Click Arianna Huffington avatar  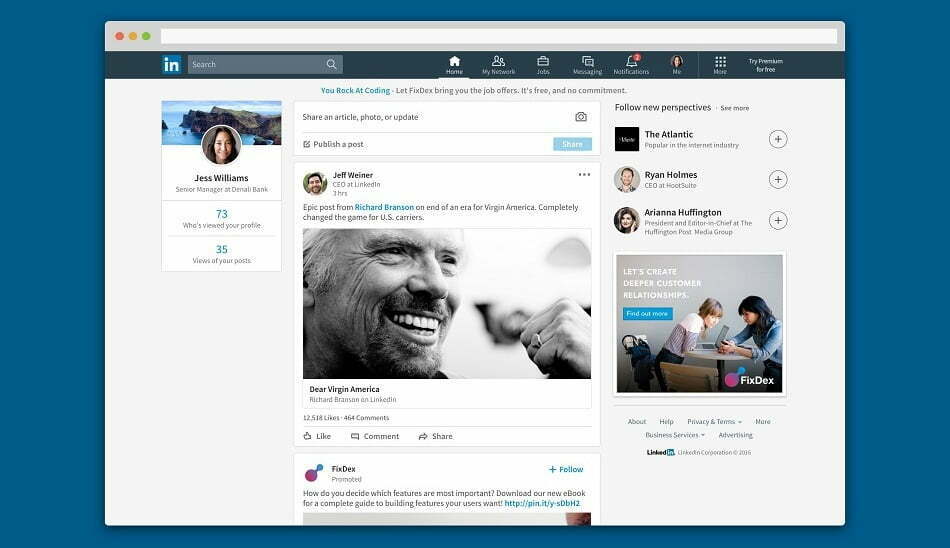(x=626, y=221)
